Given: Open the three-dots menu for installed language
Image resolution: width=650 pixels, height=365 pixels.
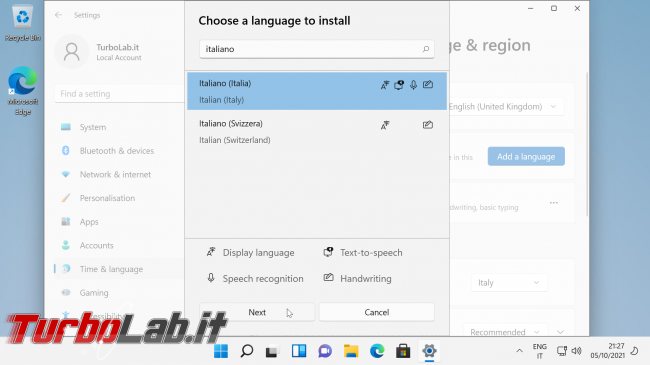Looking at the screenshot, I should point(554,203).
